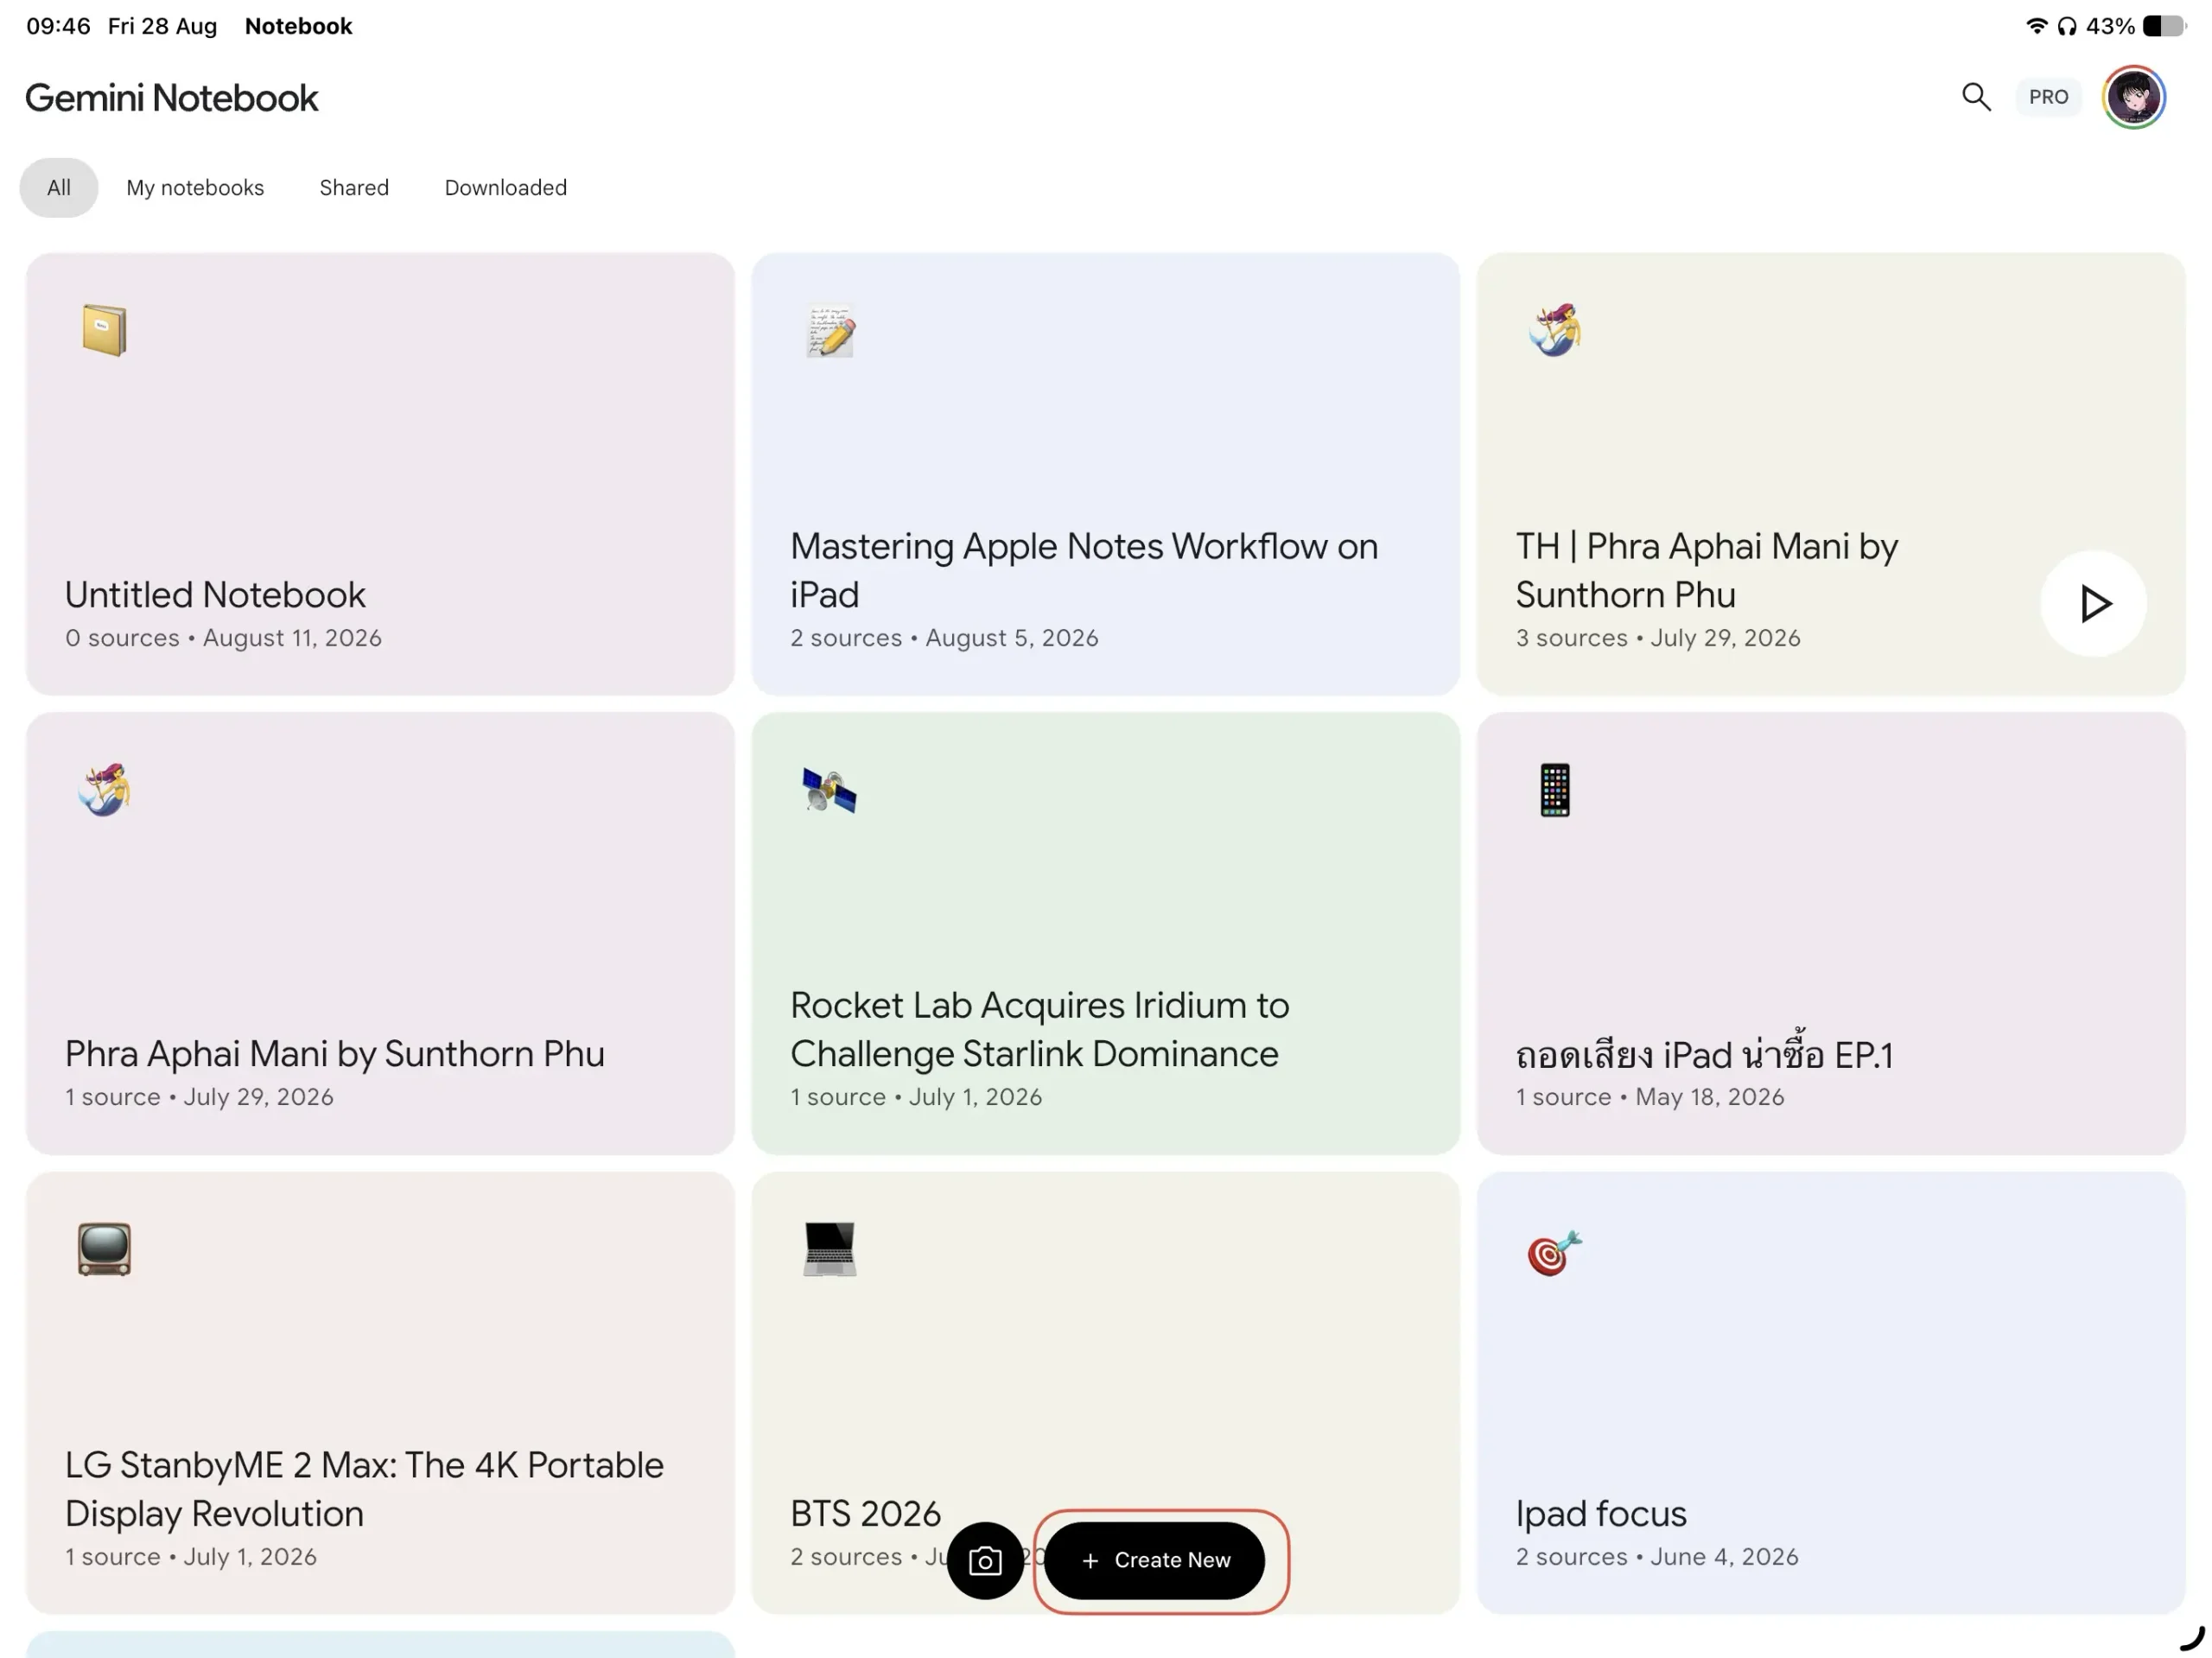Open Rocket Lab Acquires Iridium notebook title

coord(1040,1029)
